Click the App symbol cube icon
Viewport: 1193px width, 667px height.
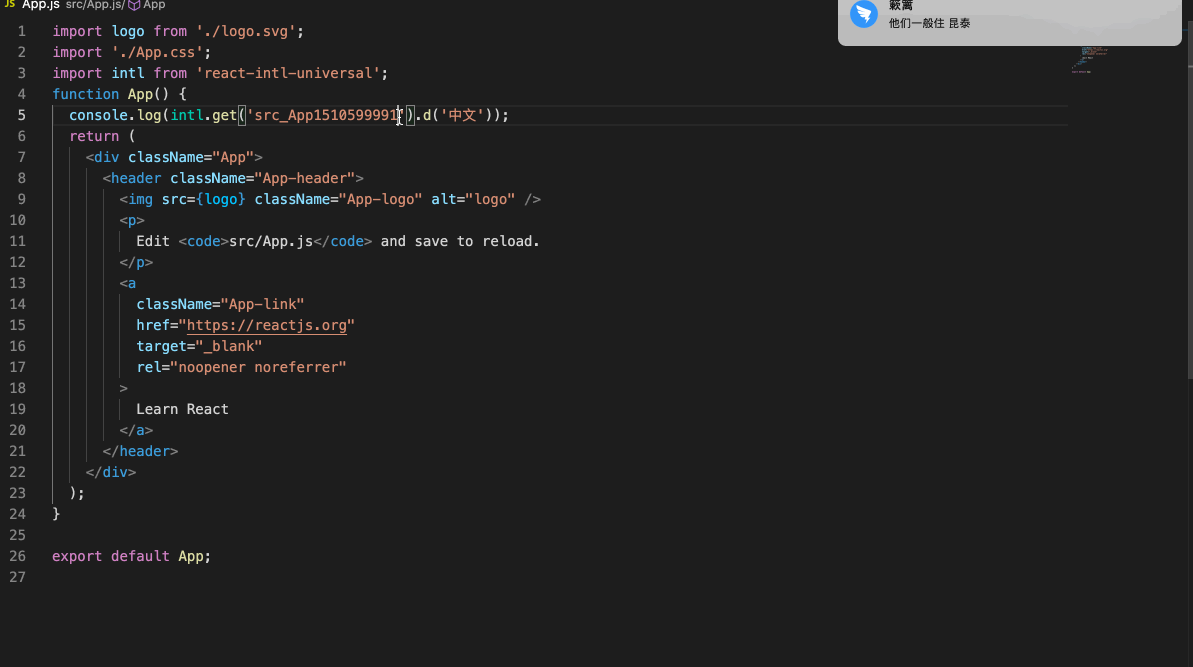pyautogui.click(x=134, y=5)
